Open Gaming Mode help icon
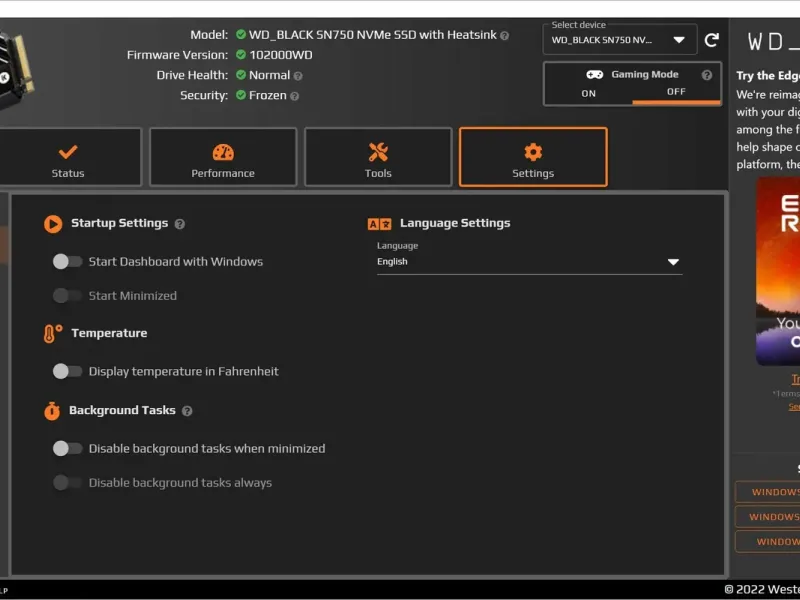 click(707, 75)
